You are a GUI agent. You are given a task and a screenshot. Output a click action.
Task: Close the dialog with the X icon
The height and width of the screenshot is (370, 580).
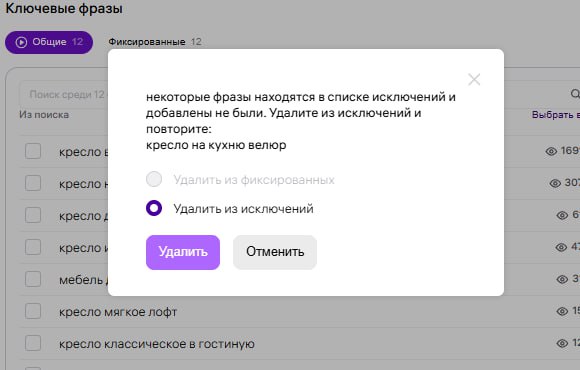[474, 79]
